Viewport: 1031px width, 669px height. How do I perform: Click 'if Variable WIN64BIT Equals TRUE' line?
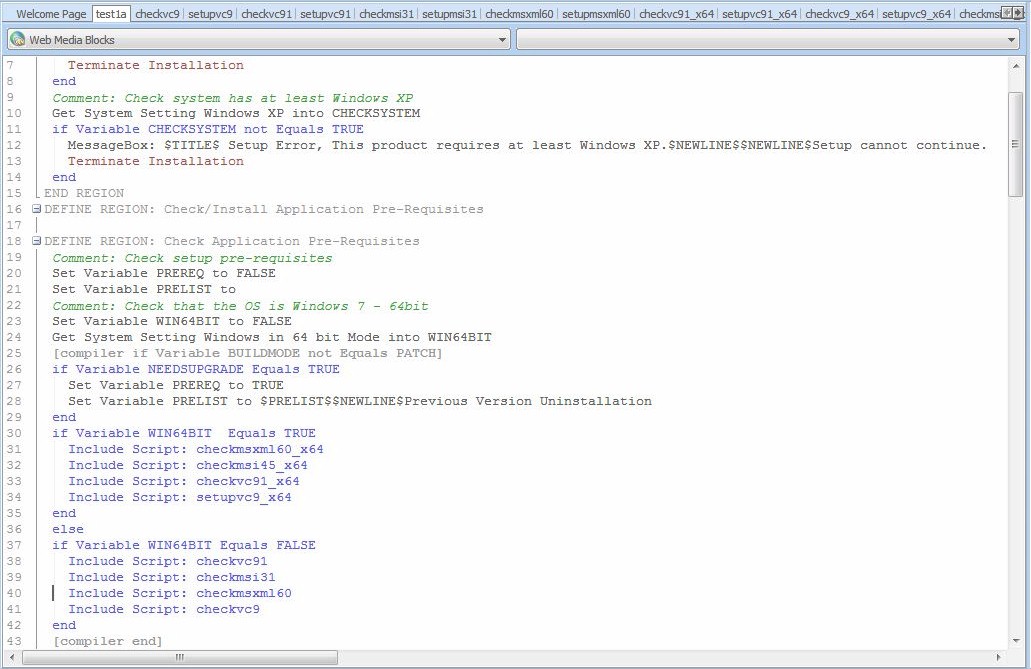click(x=184, y=434)
